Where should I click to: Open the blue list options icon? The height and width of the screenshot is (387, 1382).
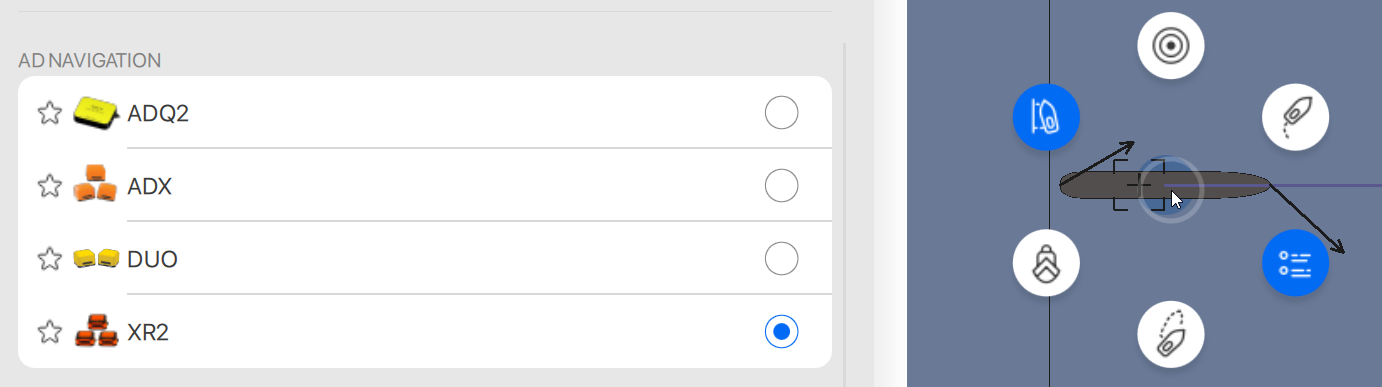click(1295, 264)
